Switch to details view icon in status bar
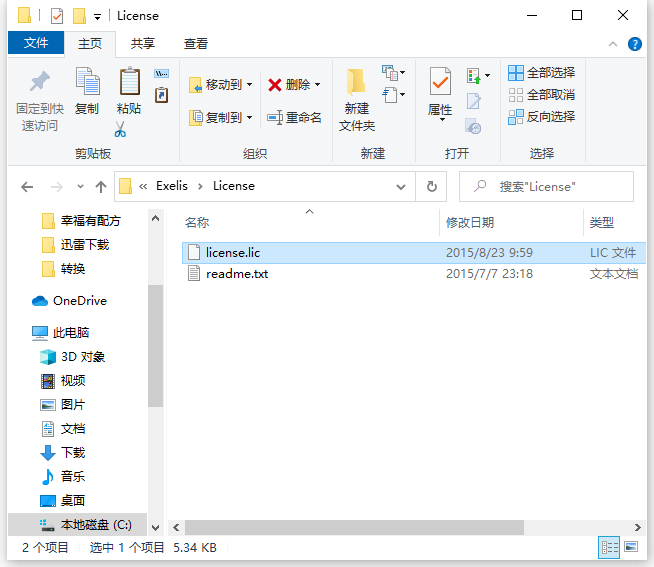The height and width of the screenshot is (567, 654). (x=609, y=547)
